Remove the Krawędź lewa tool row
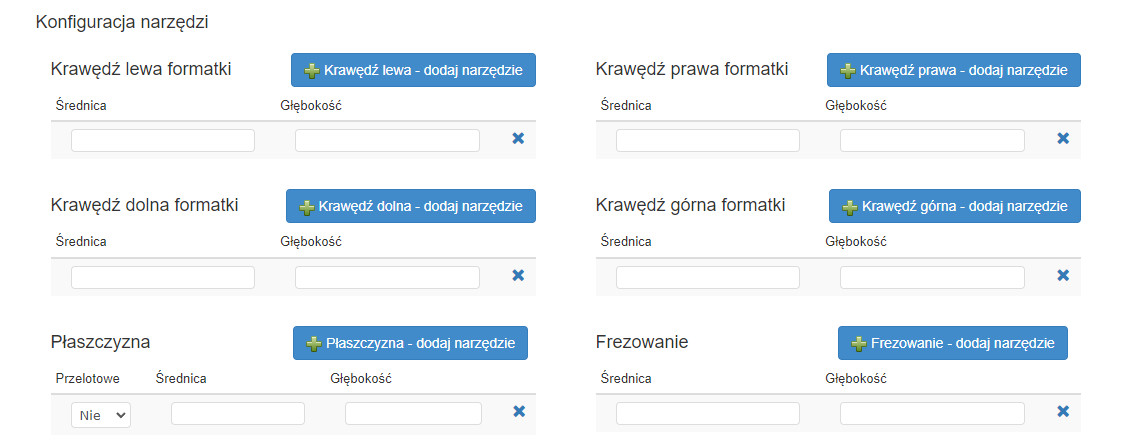1128x442 pixels. coord(518,139)
